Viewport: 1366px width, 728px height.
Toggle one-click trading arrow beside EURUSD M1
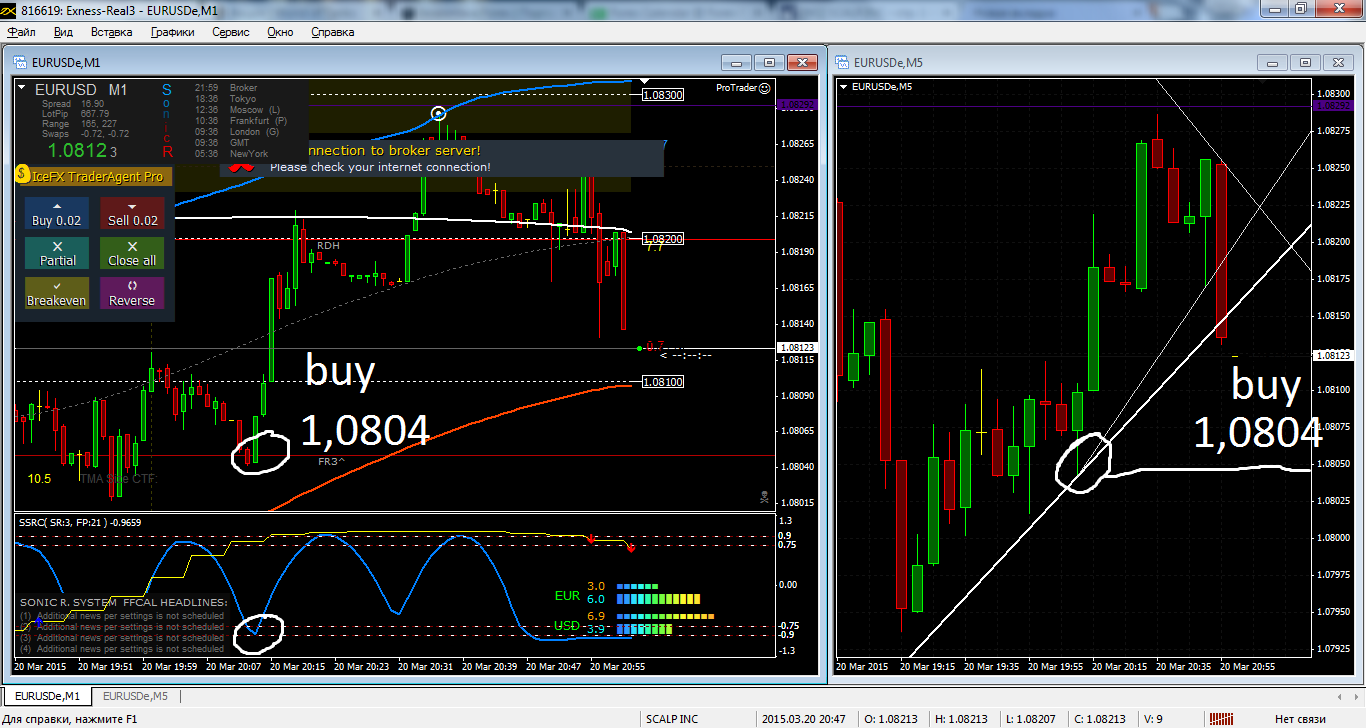click(23, 89)
